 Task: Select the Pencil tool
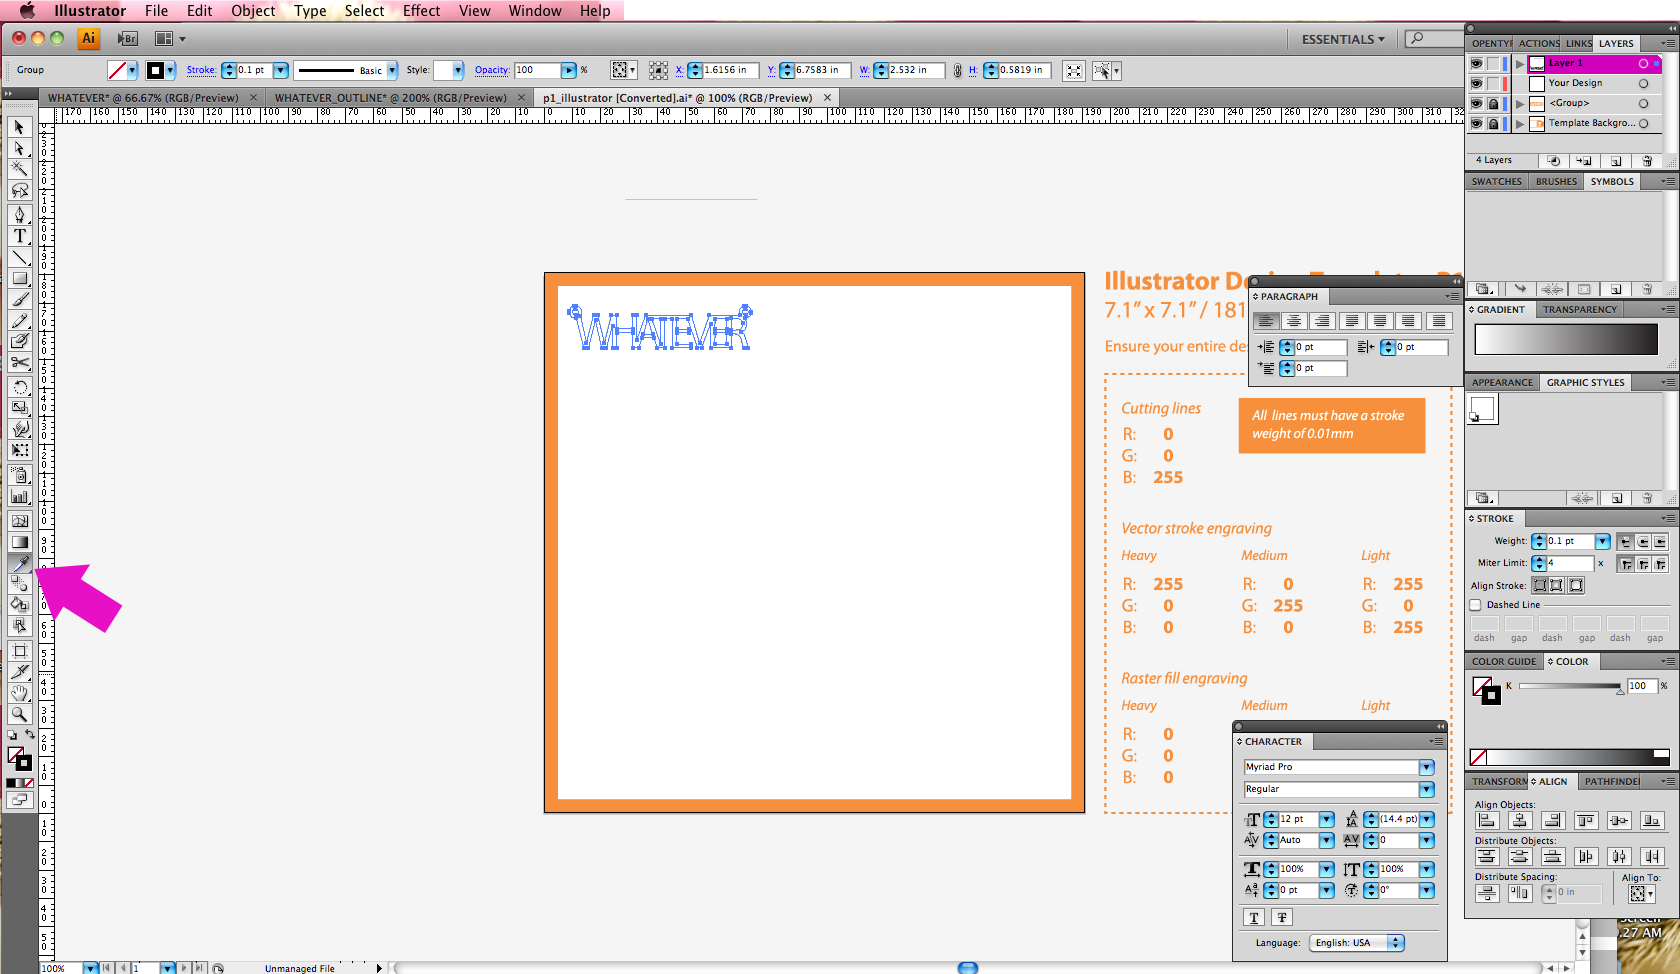pos(19,320)
